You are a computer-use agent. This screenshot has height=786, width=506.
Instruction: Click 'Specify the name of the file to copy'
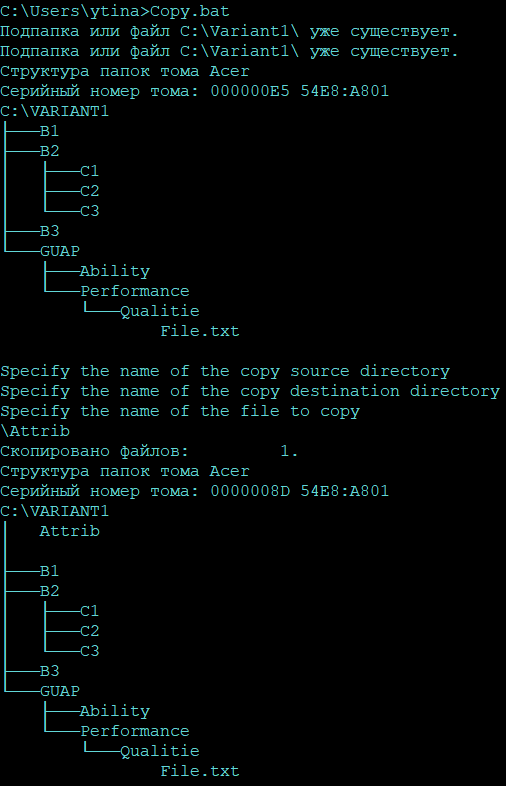(180, 412)
